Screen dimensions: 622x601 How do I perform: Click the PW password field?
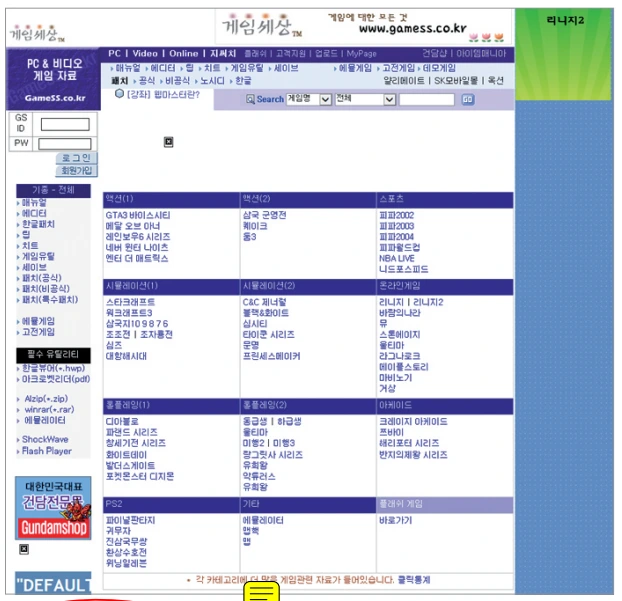tap(65, 144)
